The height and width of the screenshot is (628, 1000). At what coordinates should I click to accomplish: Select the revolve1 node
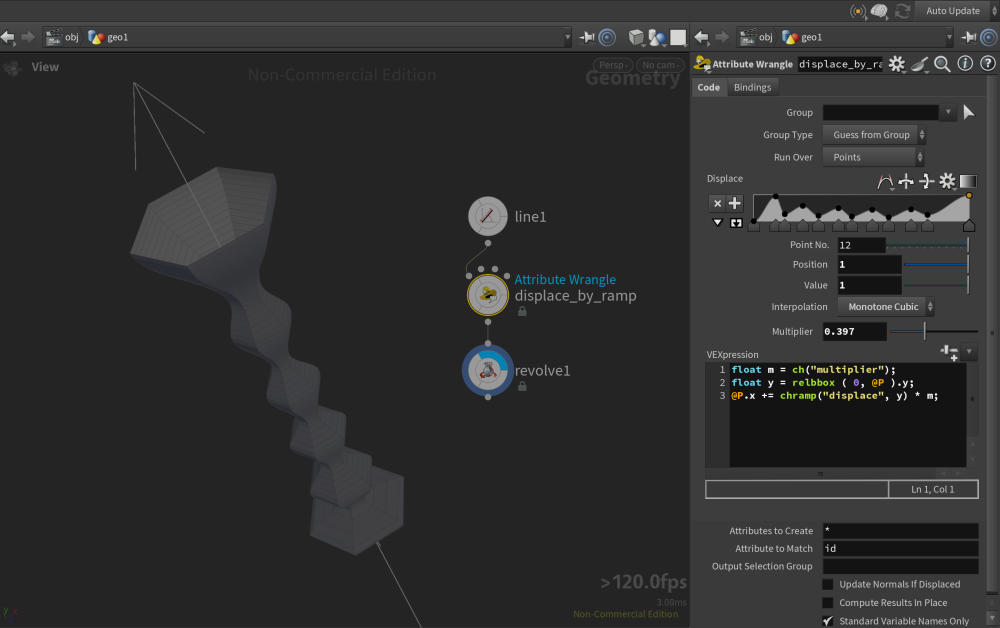tap(488, 370)
